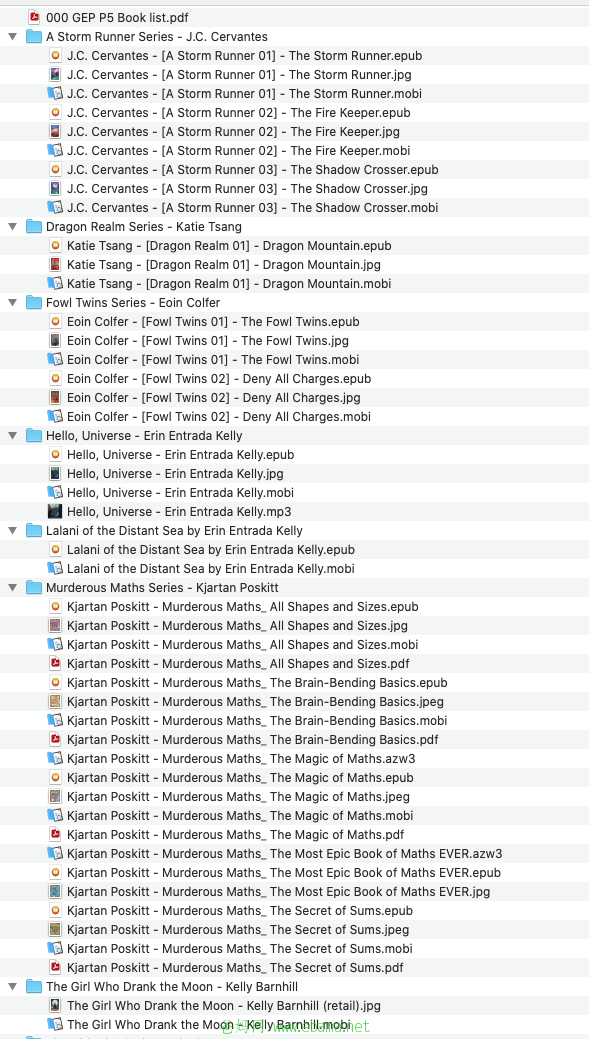
Task: Select The Shadow Crosser.epub file name
Action: [x=252, y=170]
